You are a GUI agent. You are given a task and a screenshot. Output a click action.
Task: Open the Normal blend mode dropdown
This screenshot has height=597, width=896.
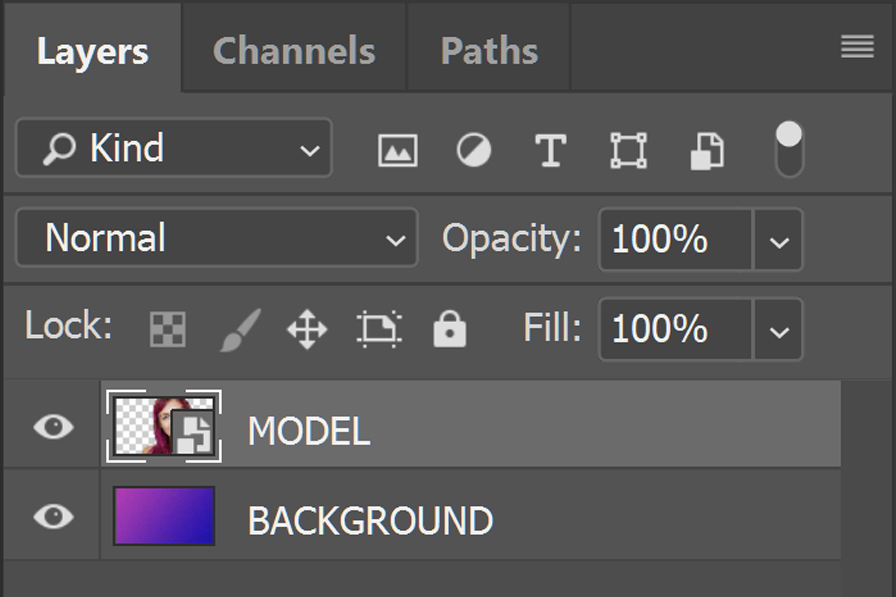point(217,238)
